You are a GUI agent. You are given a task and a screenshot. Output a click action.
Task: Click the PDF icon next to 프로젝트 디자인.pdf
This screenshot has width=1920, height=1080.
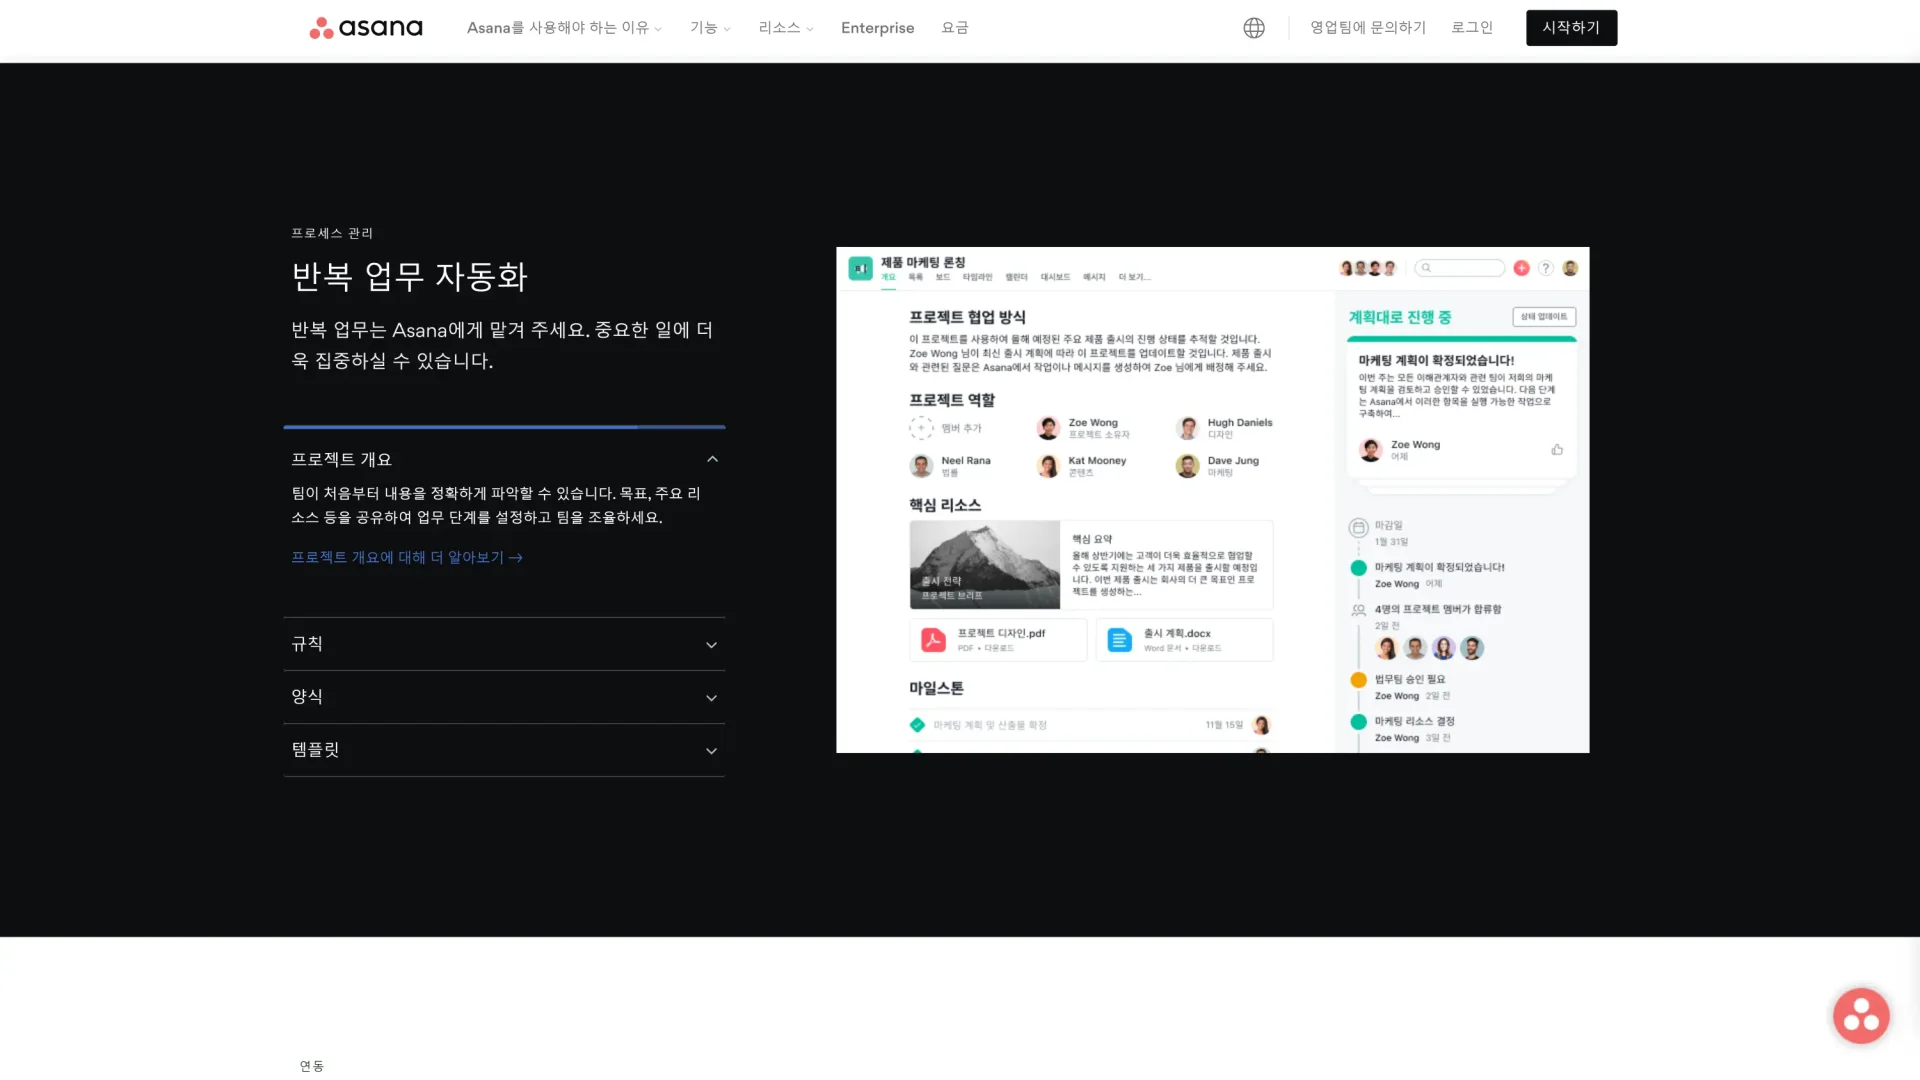coord(932,638)
